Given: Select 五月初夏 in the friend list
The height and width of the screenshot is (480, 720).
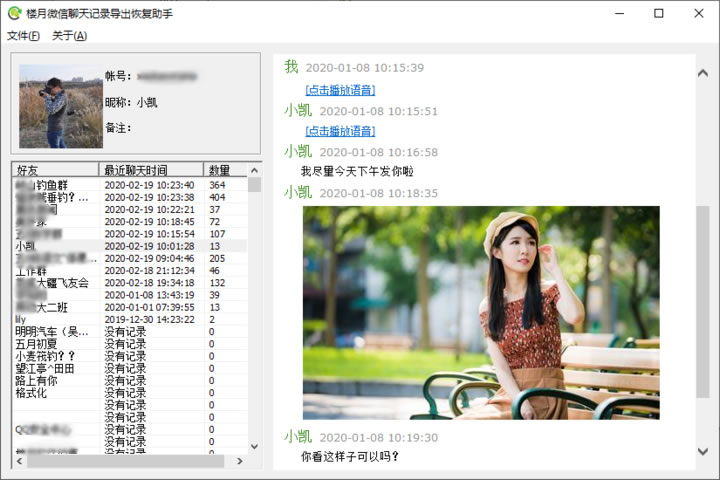Looking at the screenshot, I should [x=36, y=344].
